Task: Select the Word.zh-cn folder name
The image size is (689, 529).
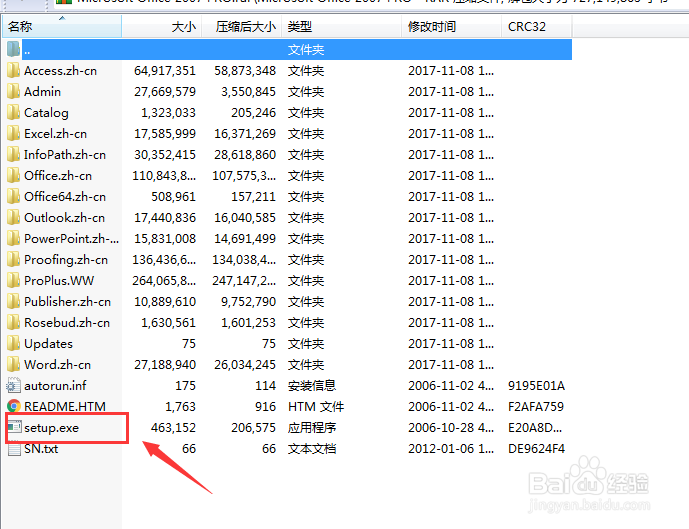Action: (58, 365)
